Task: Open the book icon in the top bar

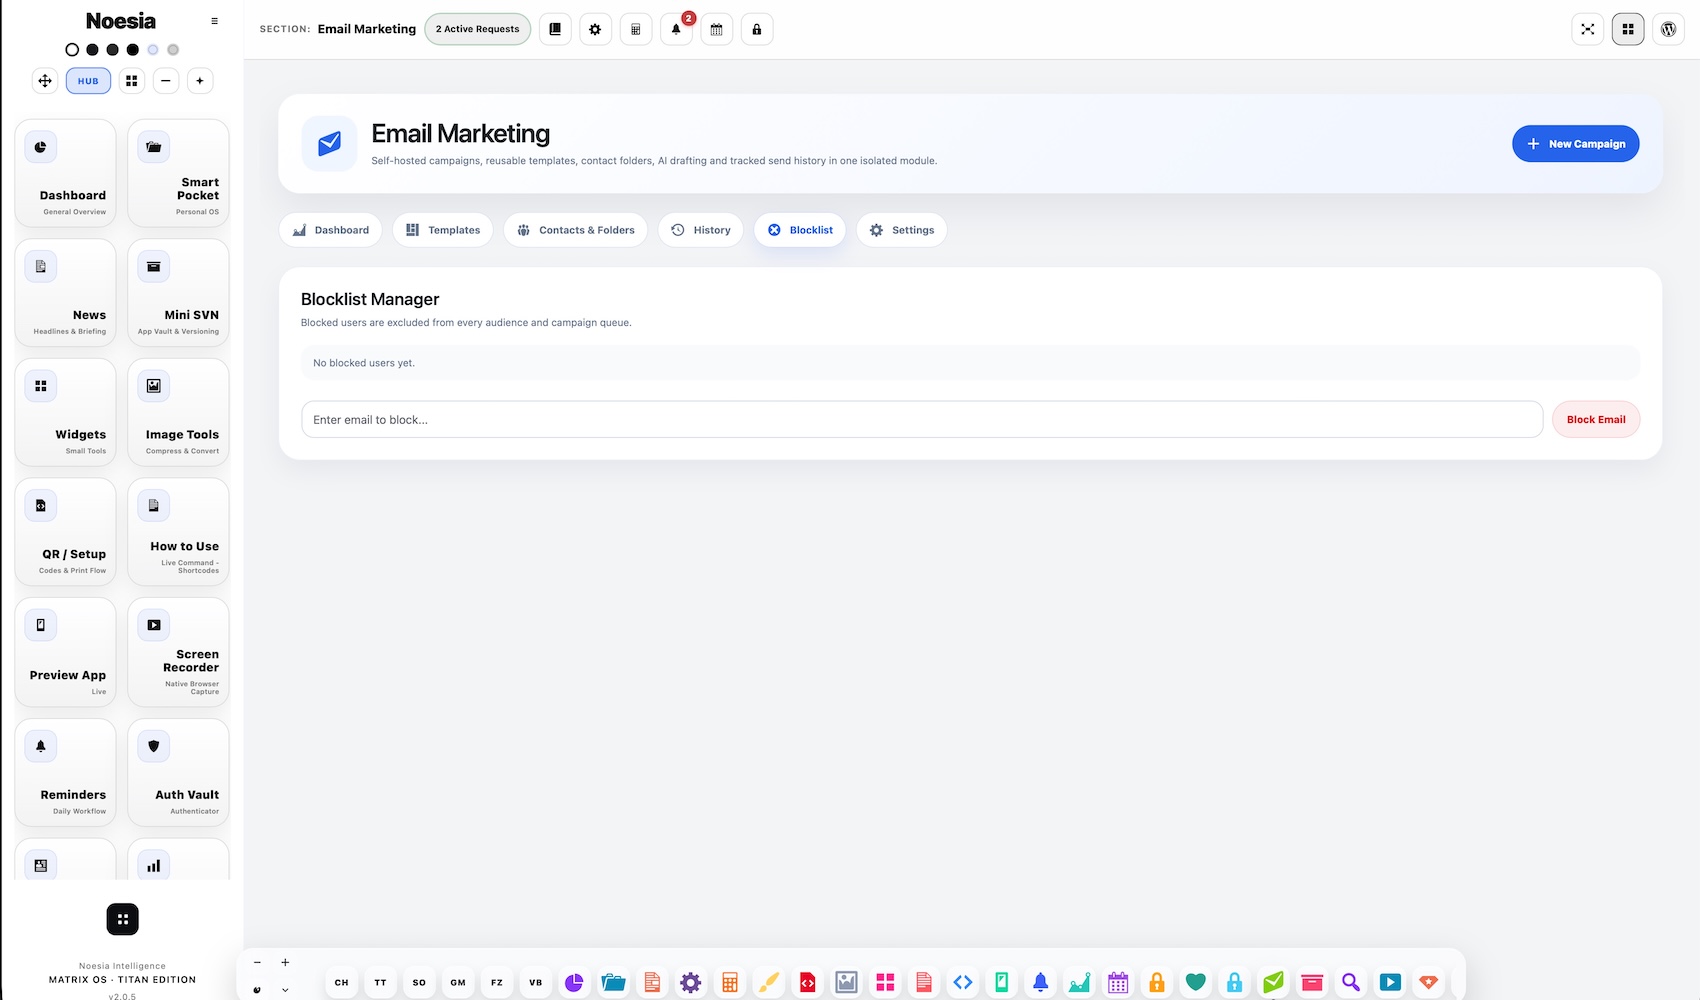Action: [x=555, y=29]
